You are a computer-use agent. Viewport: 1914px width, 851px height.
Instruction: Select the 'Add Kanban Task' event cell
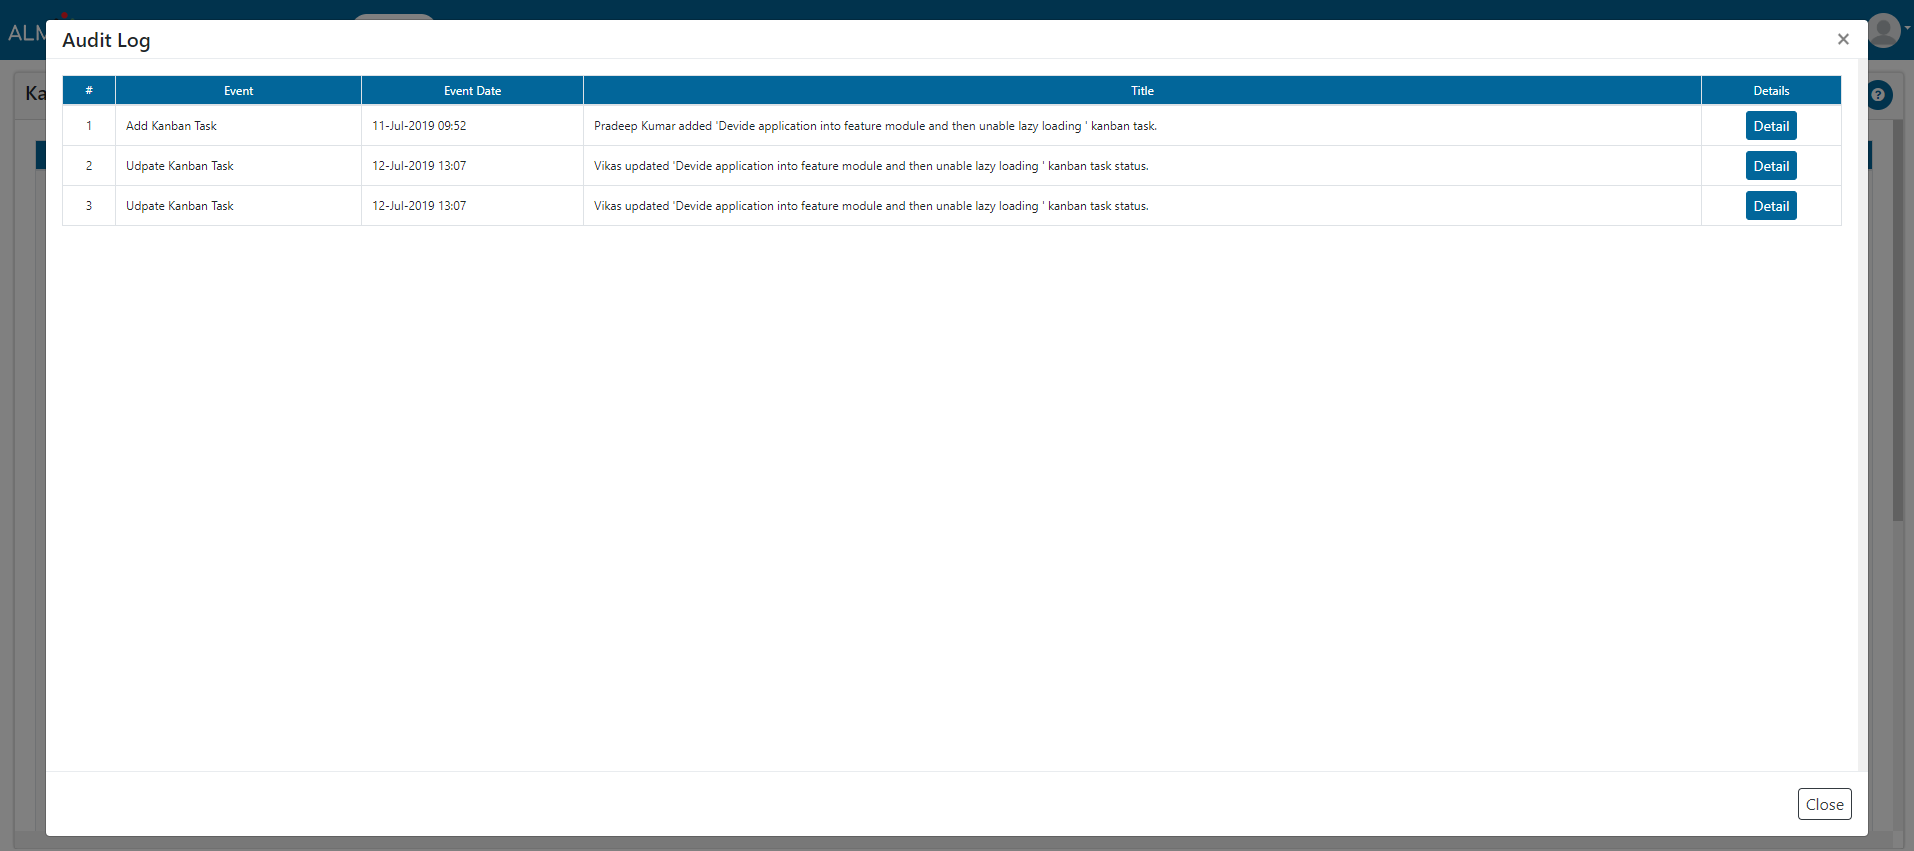point(238,126)
